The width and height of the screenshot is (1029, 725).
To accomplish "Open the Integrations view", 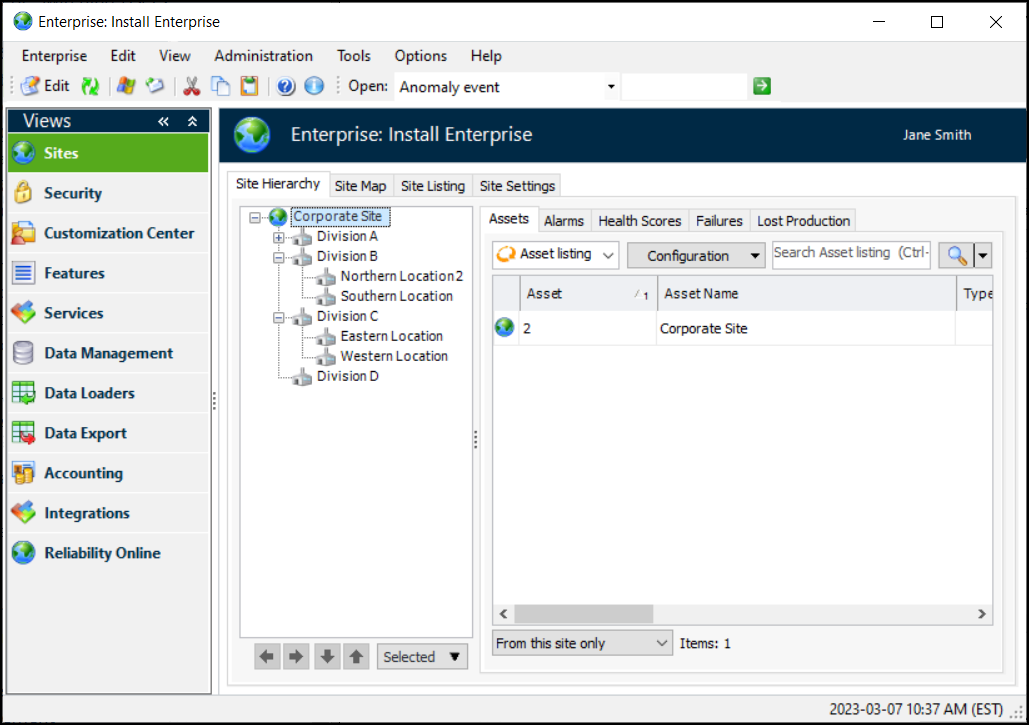I will pos(108,513).
